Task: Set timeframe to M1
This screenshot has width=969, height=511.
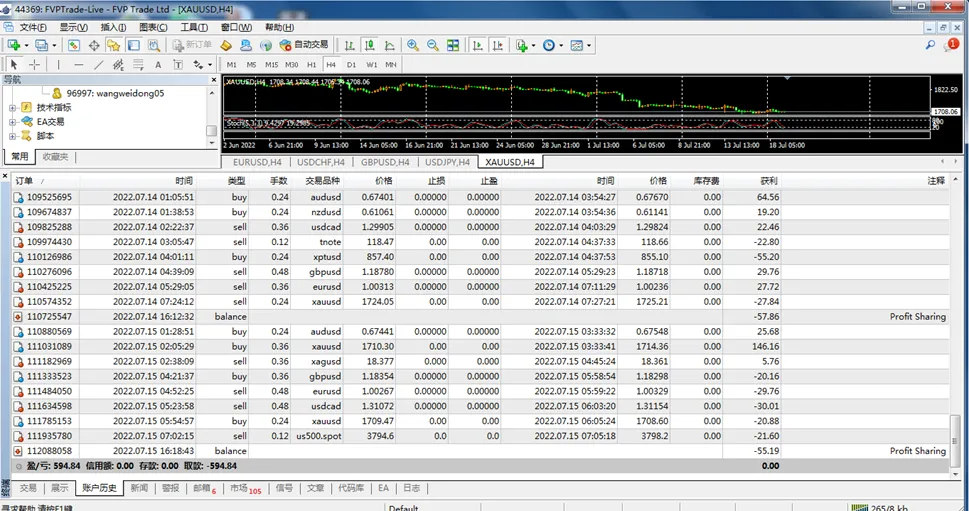Action: [x=232, y=64]
